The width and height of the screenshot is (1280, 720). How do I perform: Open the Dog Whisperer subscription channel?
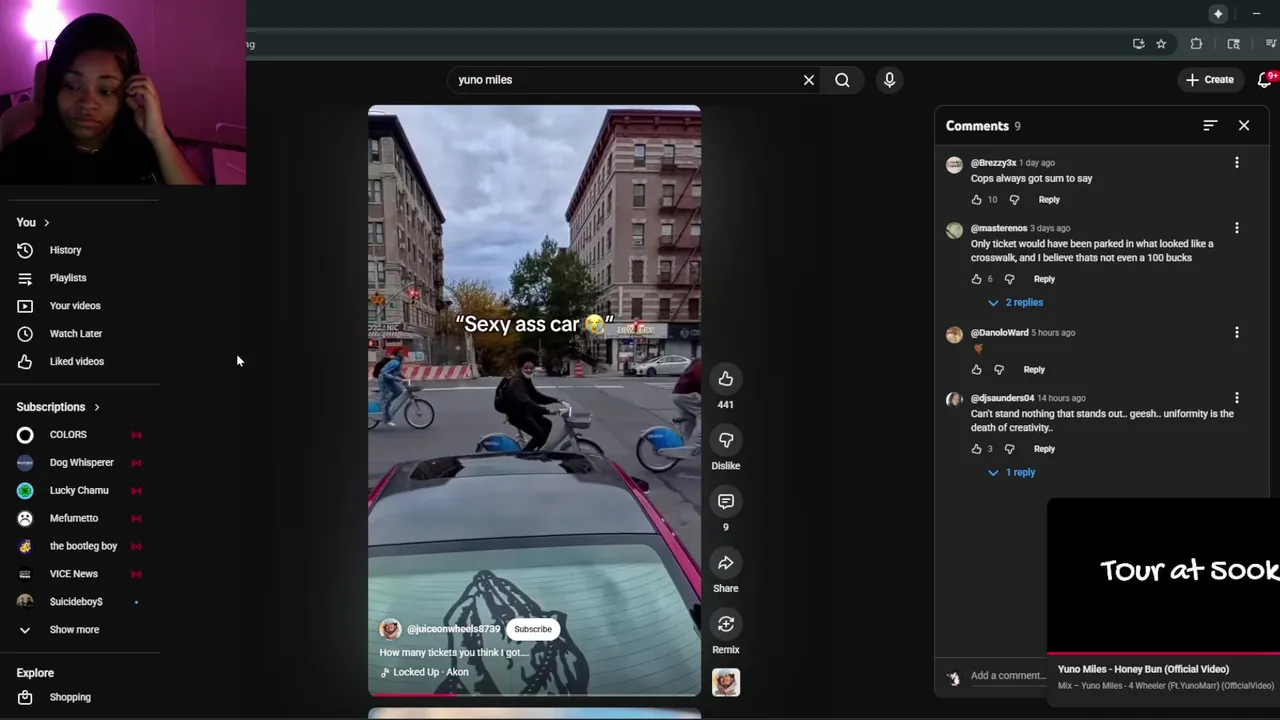(80, 463)
